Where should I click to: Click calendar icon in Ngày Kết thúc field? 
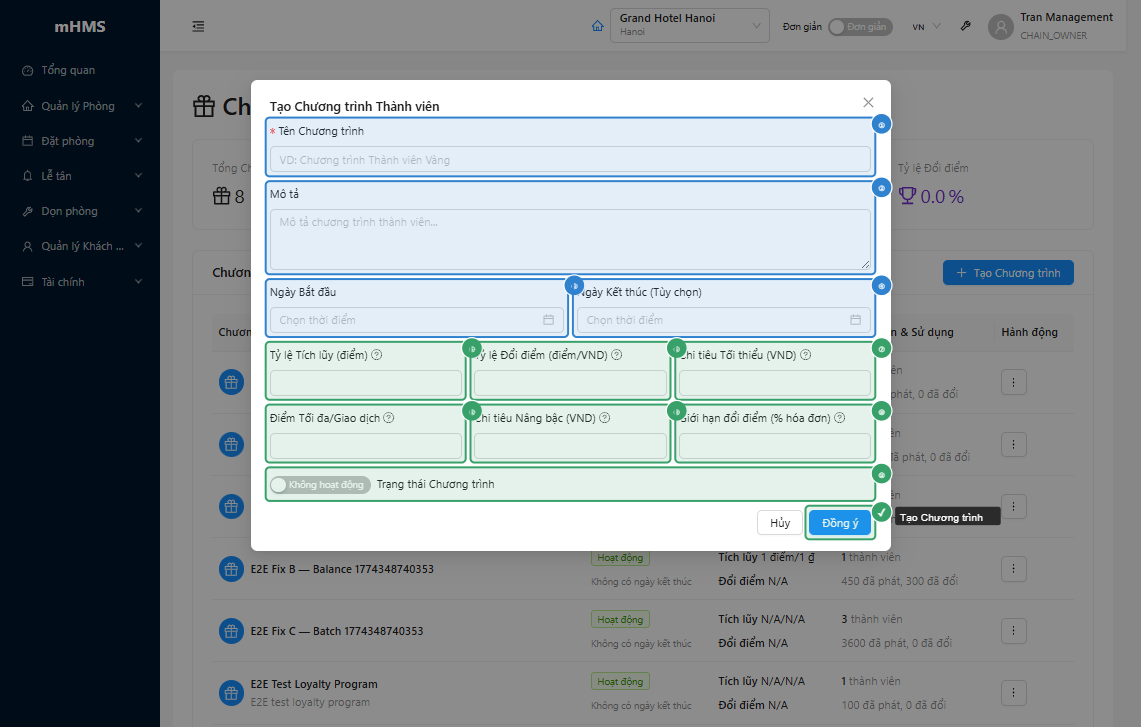point(855,320)
